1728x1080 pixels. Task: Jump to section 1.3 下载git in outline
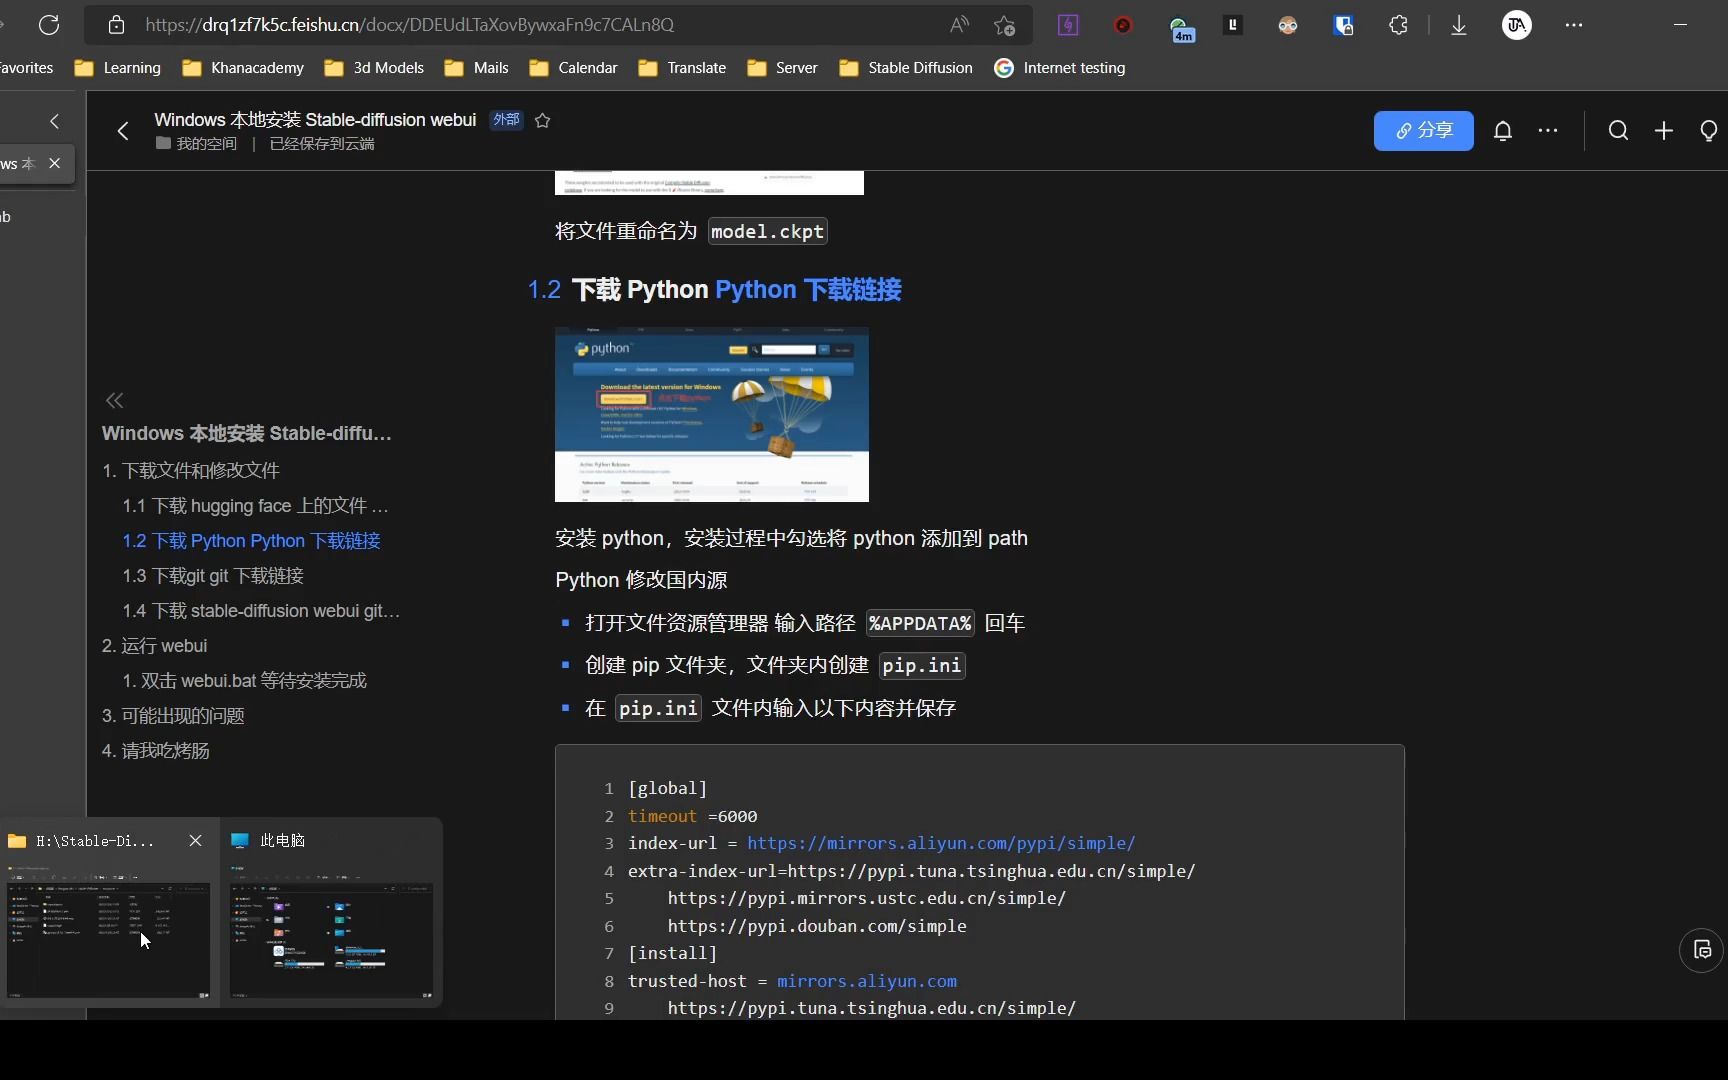[x=213, y=576]
